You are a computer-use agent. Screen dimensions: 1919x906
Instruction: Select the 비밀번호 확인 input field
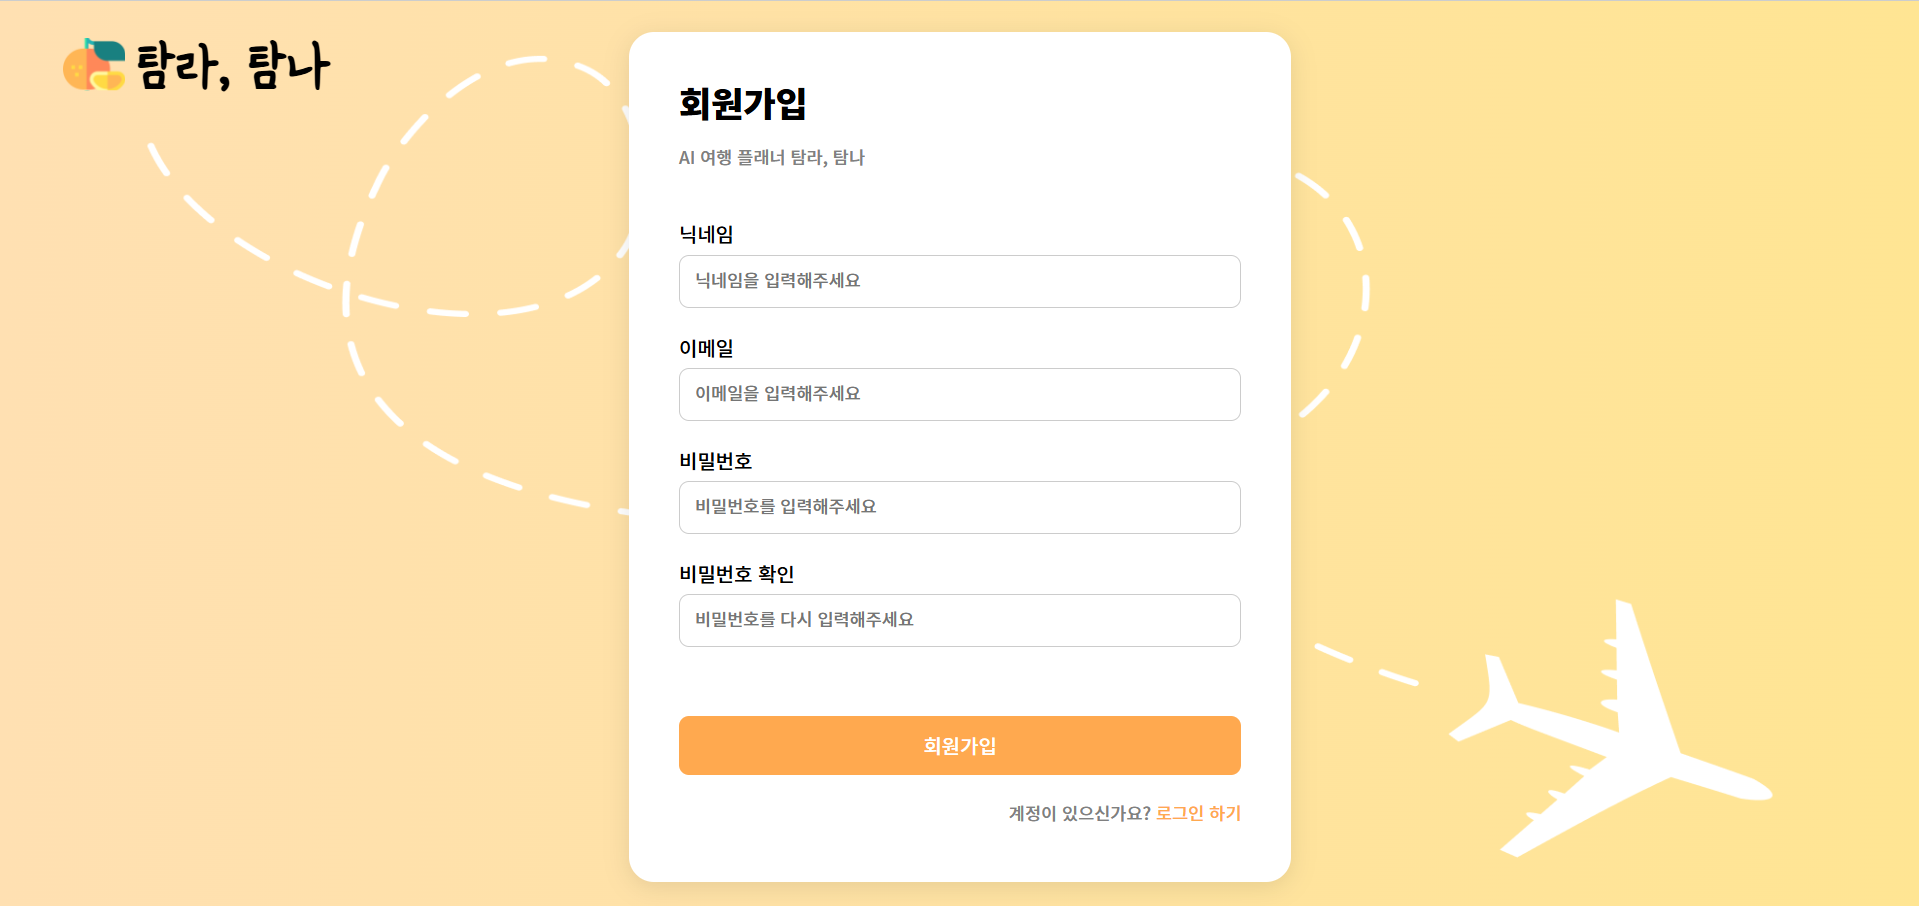point(959,620)
